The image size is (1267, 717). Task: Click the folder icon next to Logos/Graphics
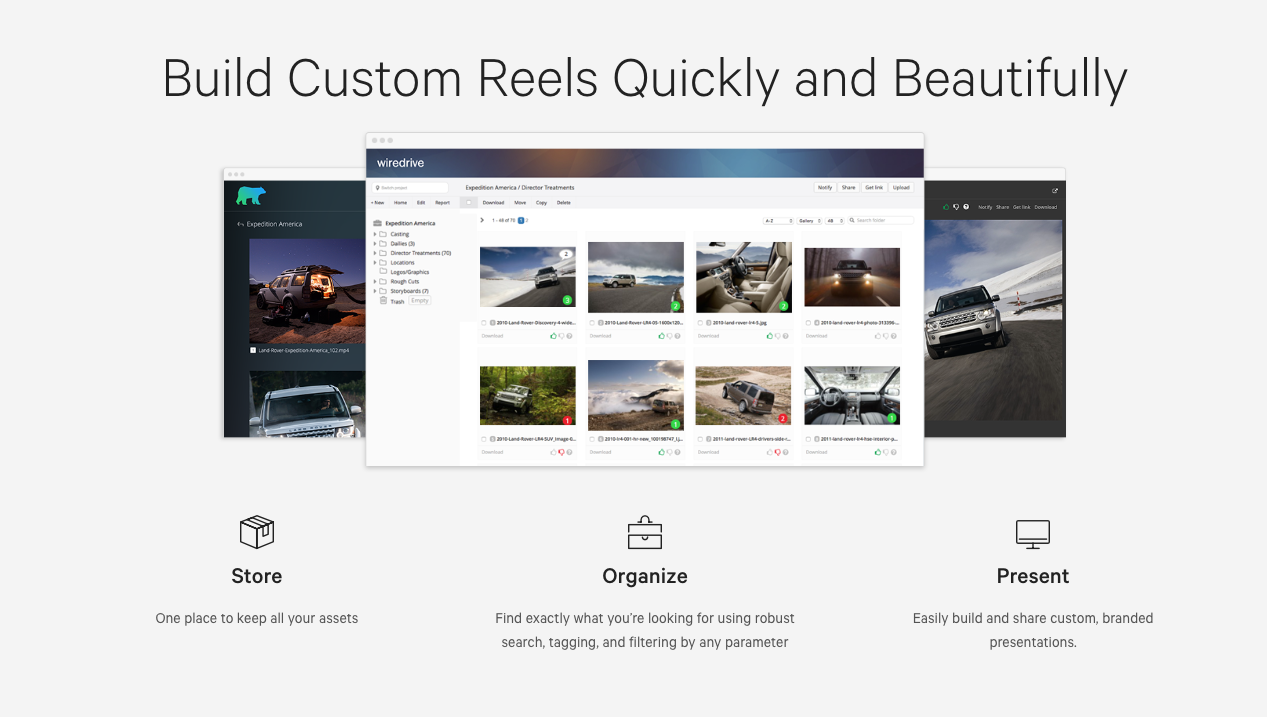383,272
